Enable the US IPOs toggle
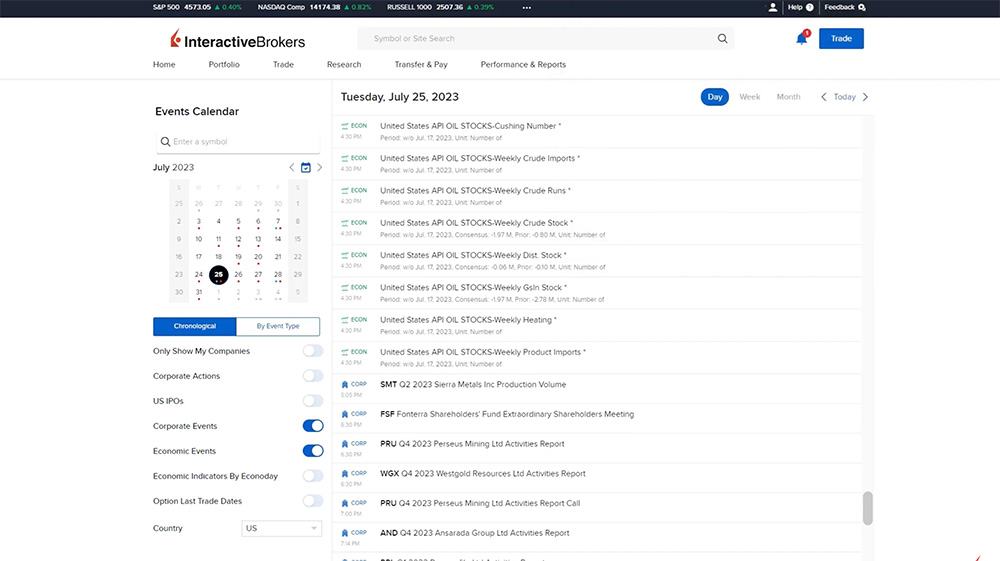Image resolution: width=1000 pixels, height=561 pixels. pyautogui.click(x=313, y=401)
